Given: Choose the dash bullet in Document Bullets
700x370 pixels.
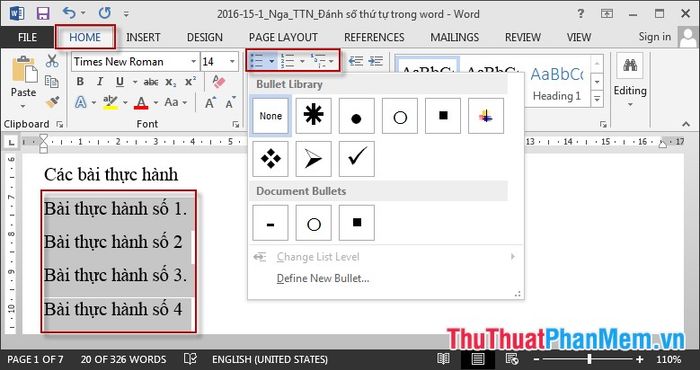Looking at the screenshot, I should [x=270, y=223].
